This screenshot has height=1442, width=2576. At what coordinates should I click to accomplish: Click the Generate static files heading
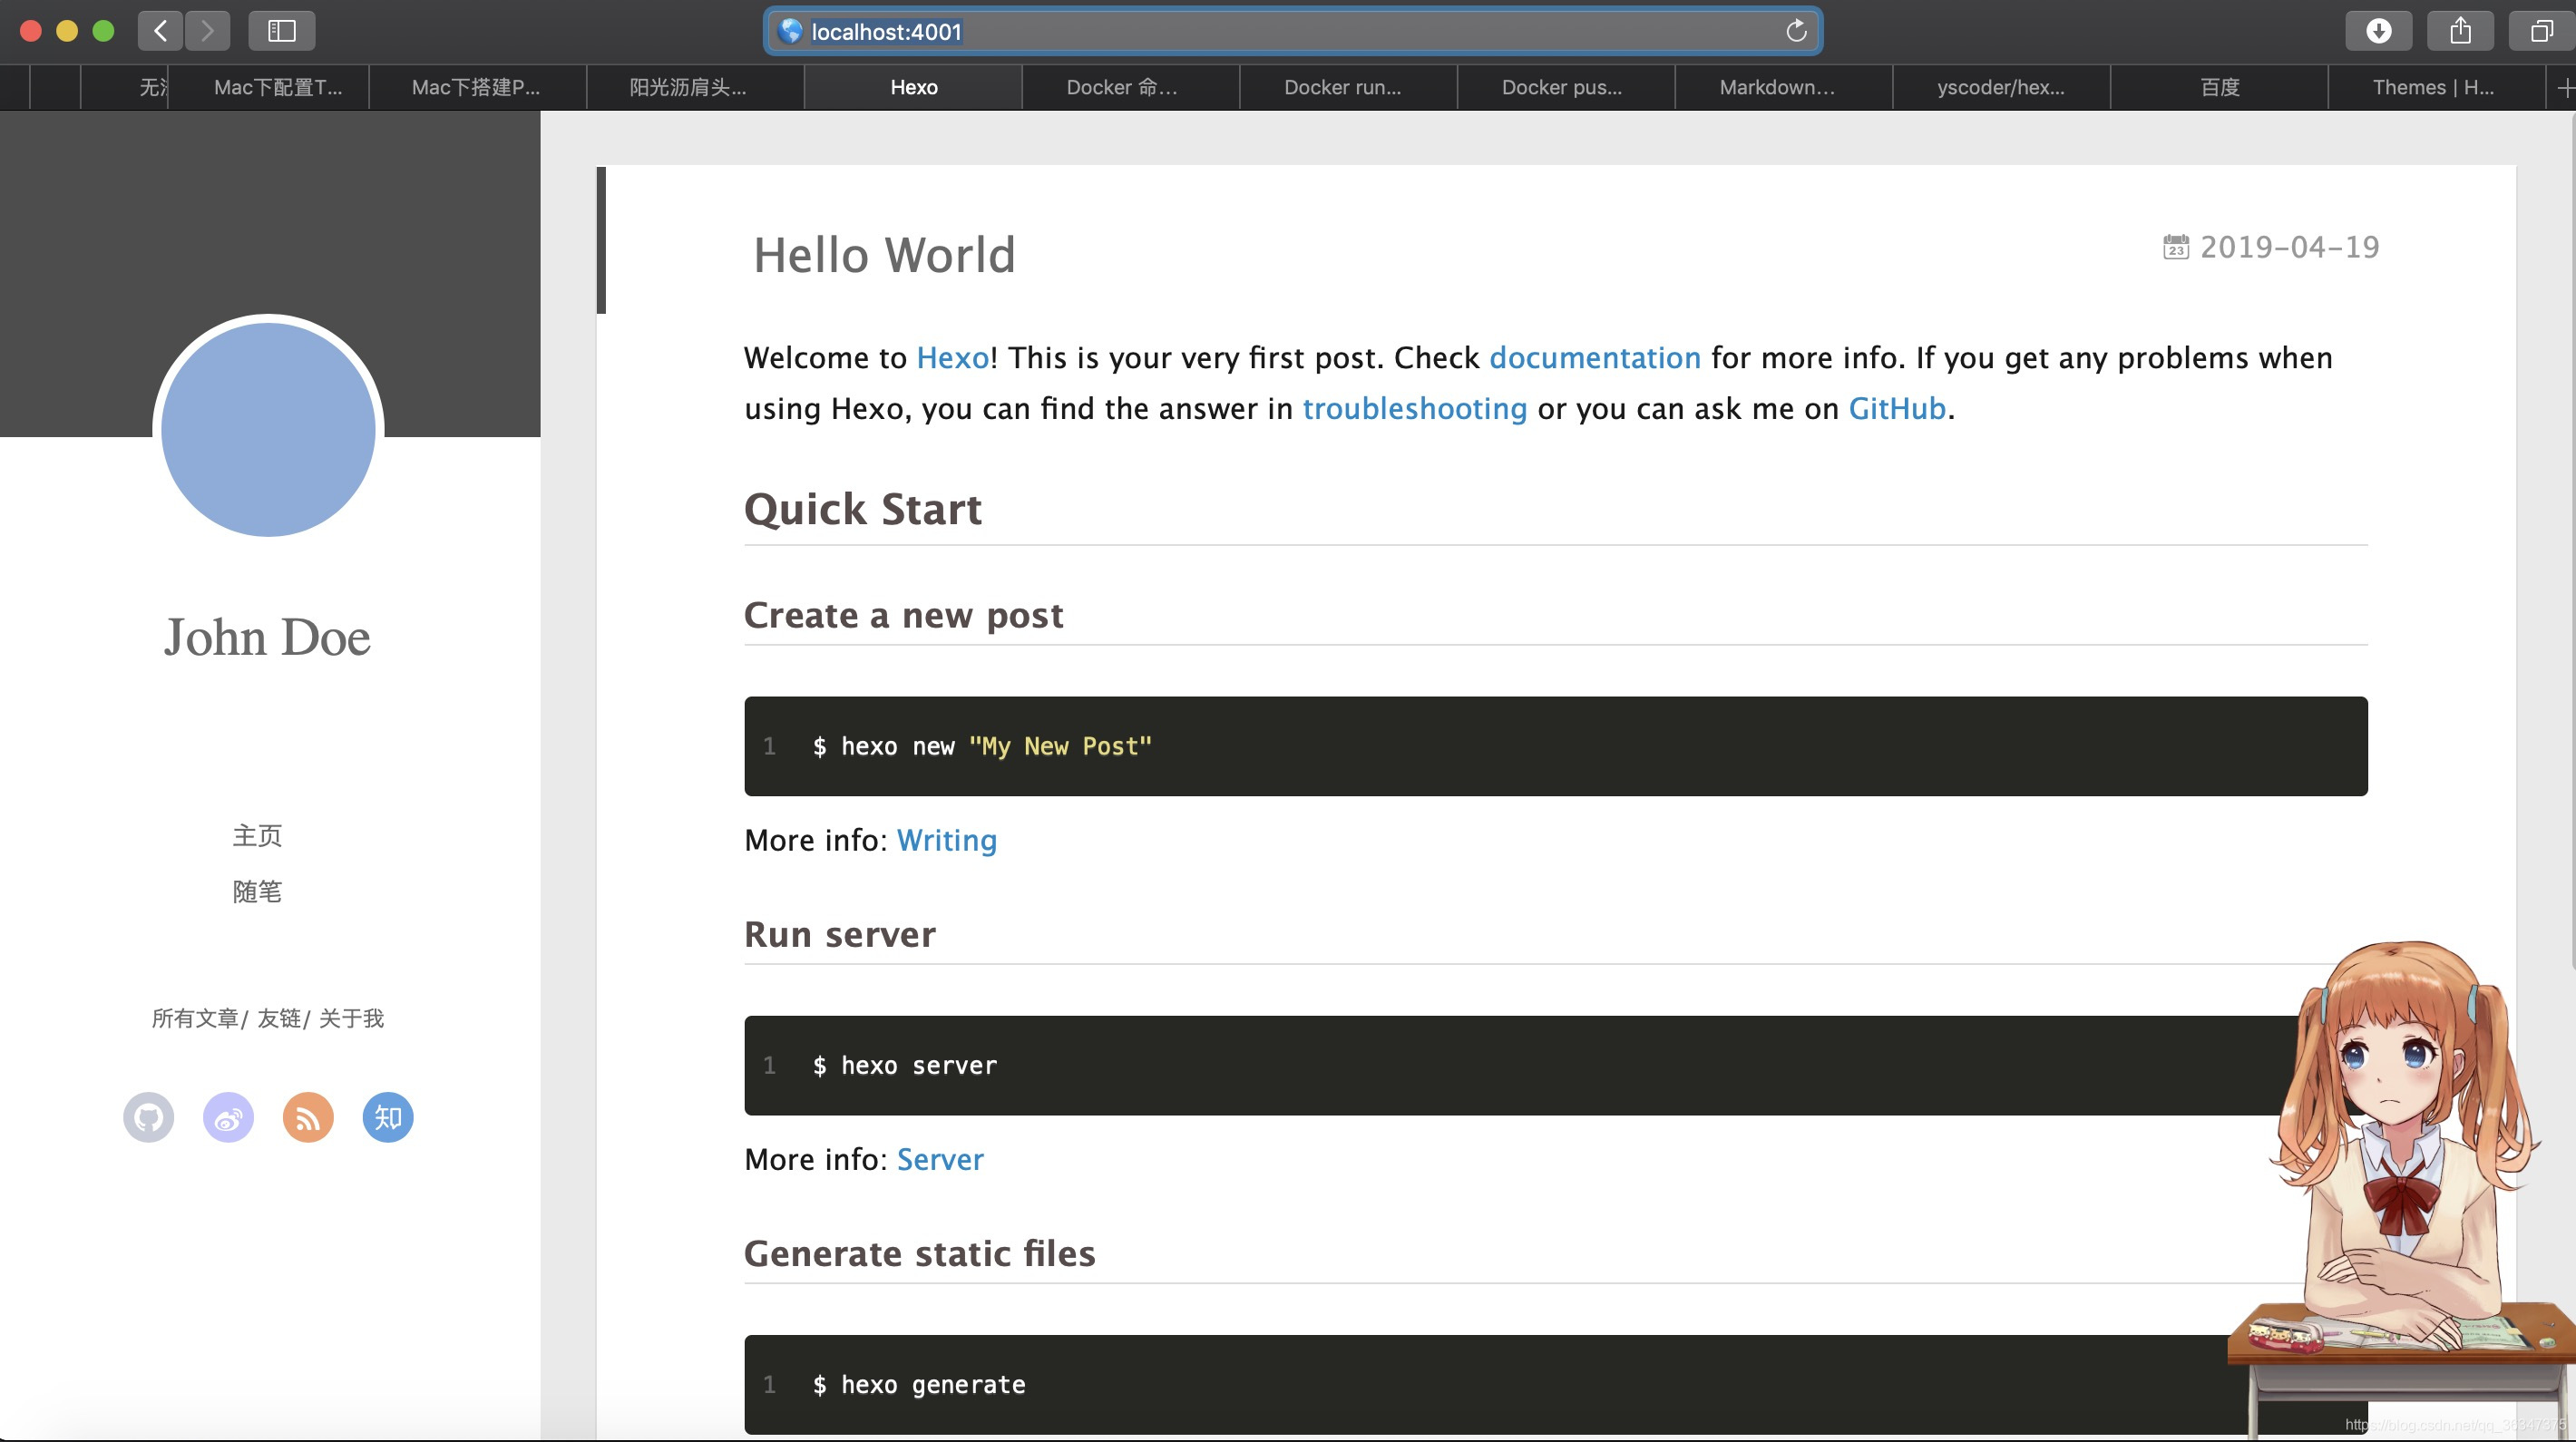coord(920,1253)
